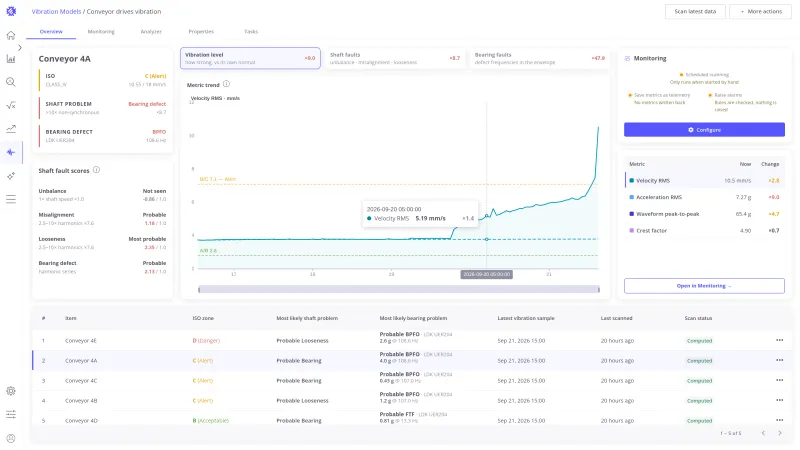
Task: Select the Conveyor 4B item name
Action: 81,401
